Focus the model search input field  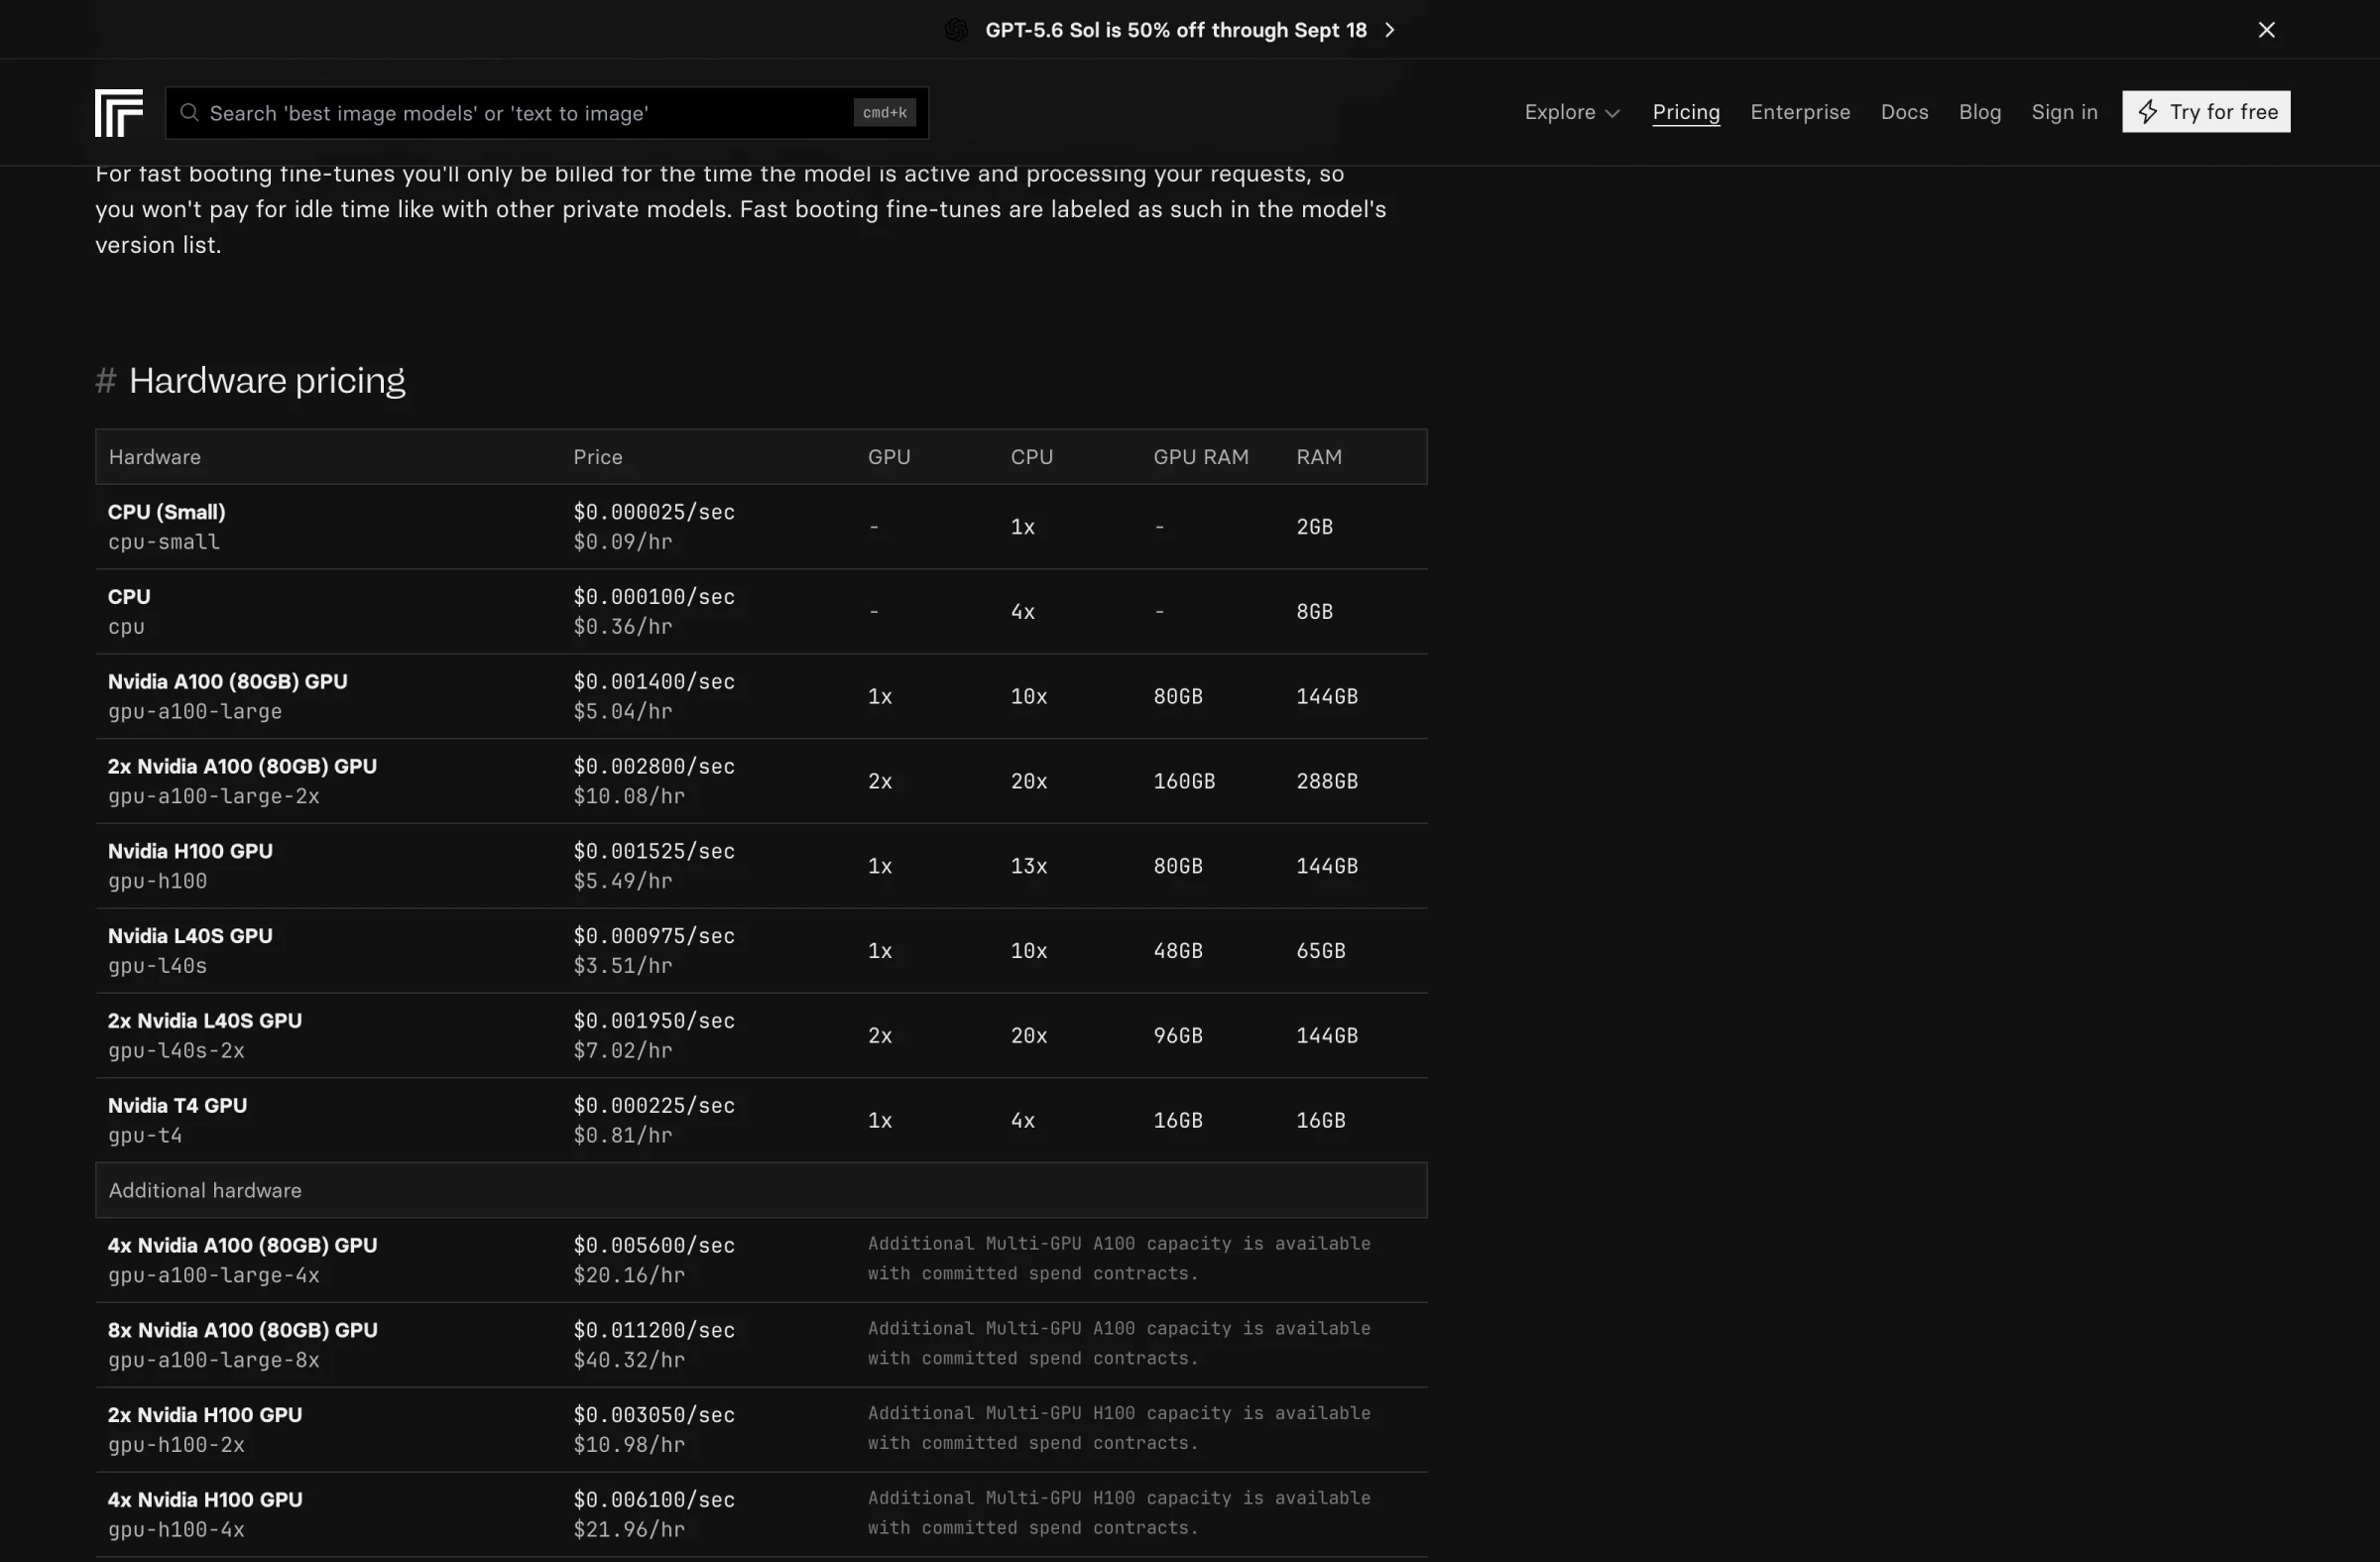point(547,113)
